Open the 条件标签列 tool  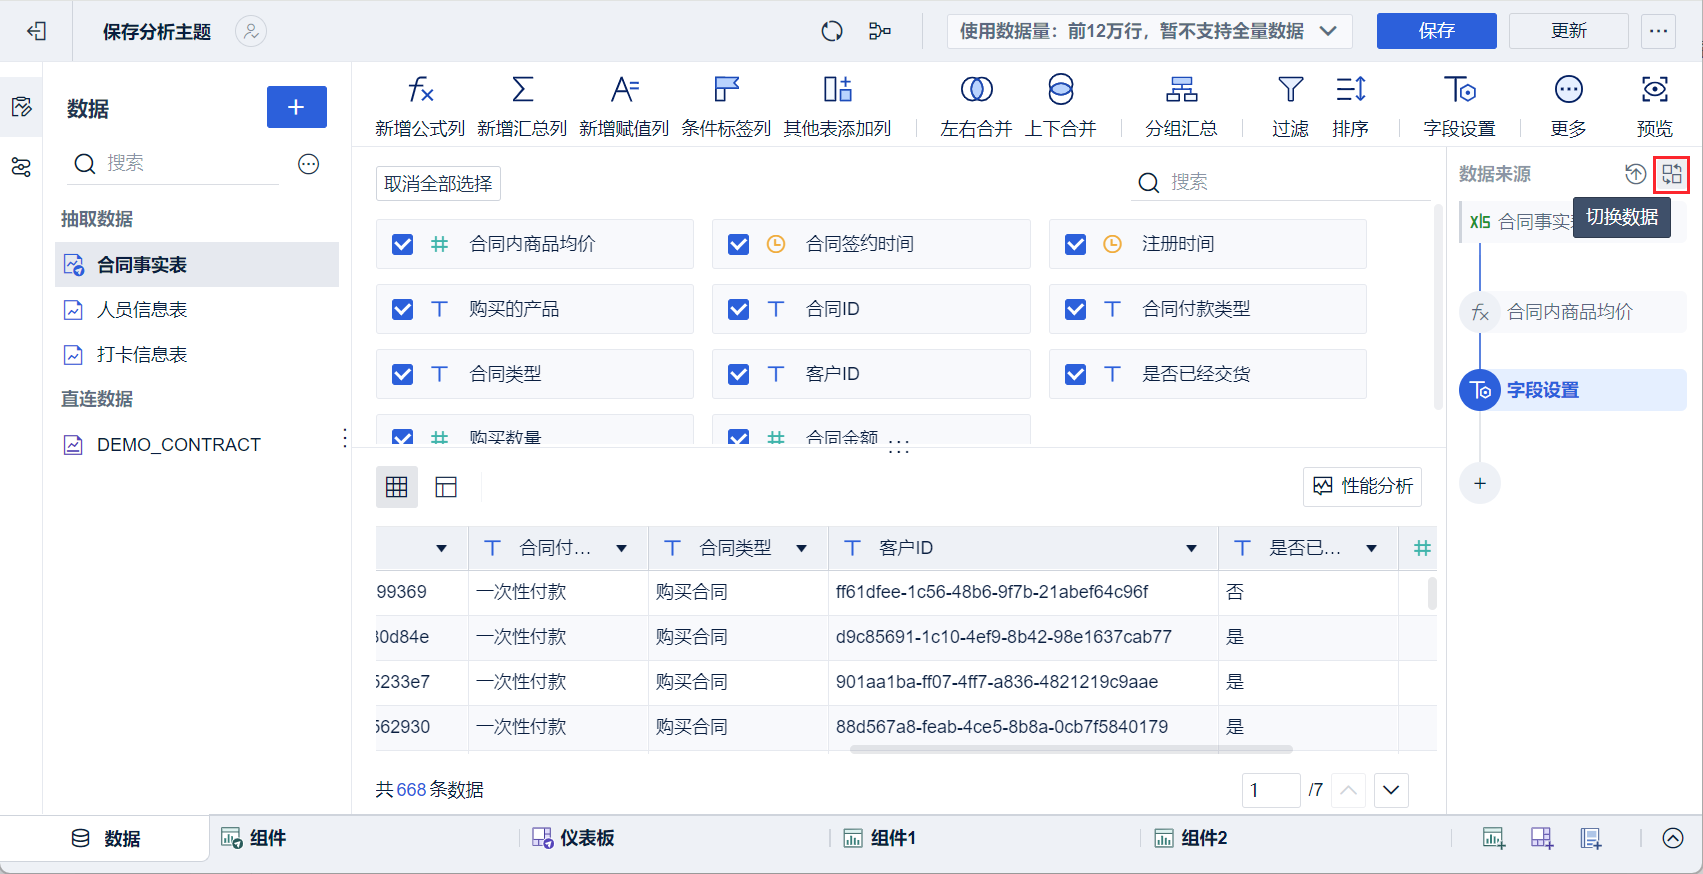[726, 106]
